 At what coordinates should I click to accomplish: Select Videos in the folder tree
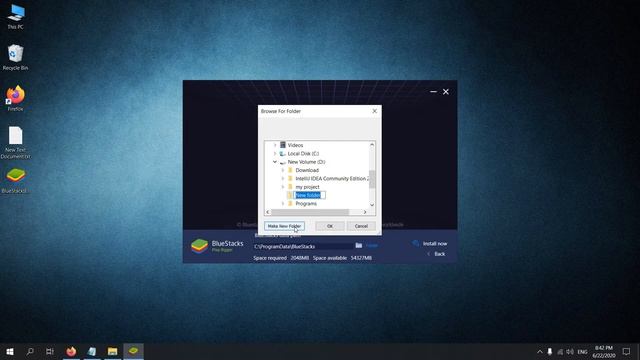pyautogui.click(x=295, y=145)
